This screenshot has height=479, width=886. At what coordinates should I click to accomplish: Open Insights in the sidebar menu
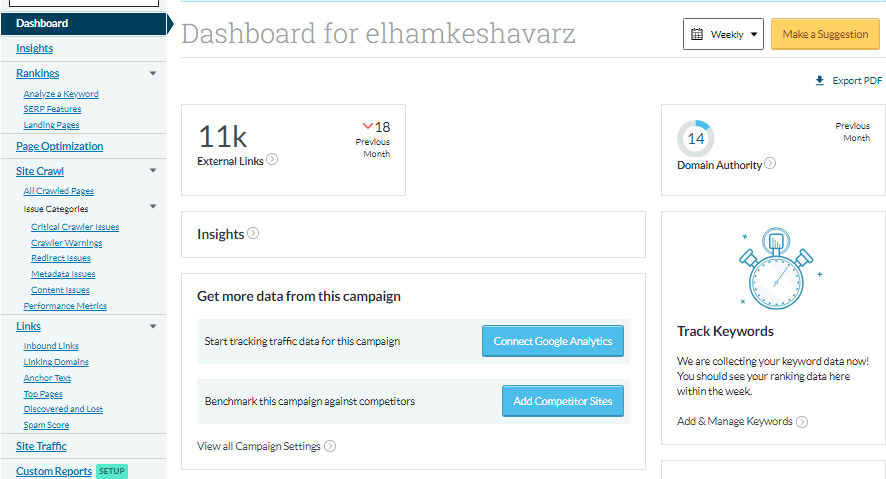click(x=35, y=48)
